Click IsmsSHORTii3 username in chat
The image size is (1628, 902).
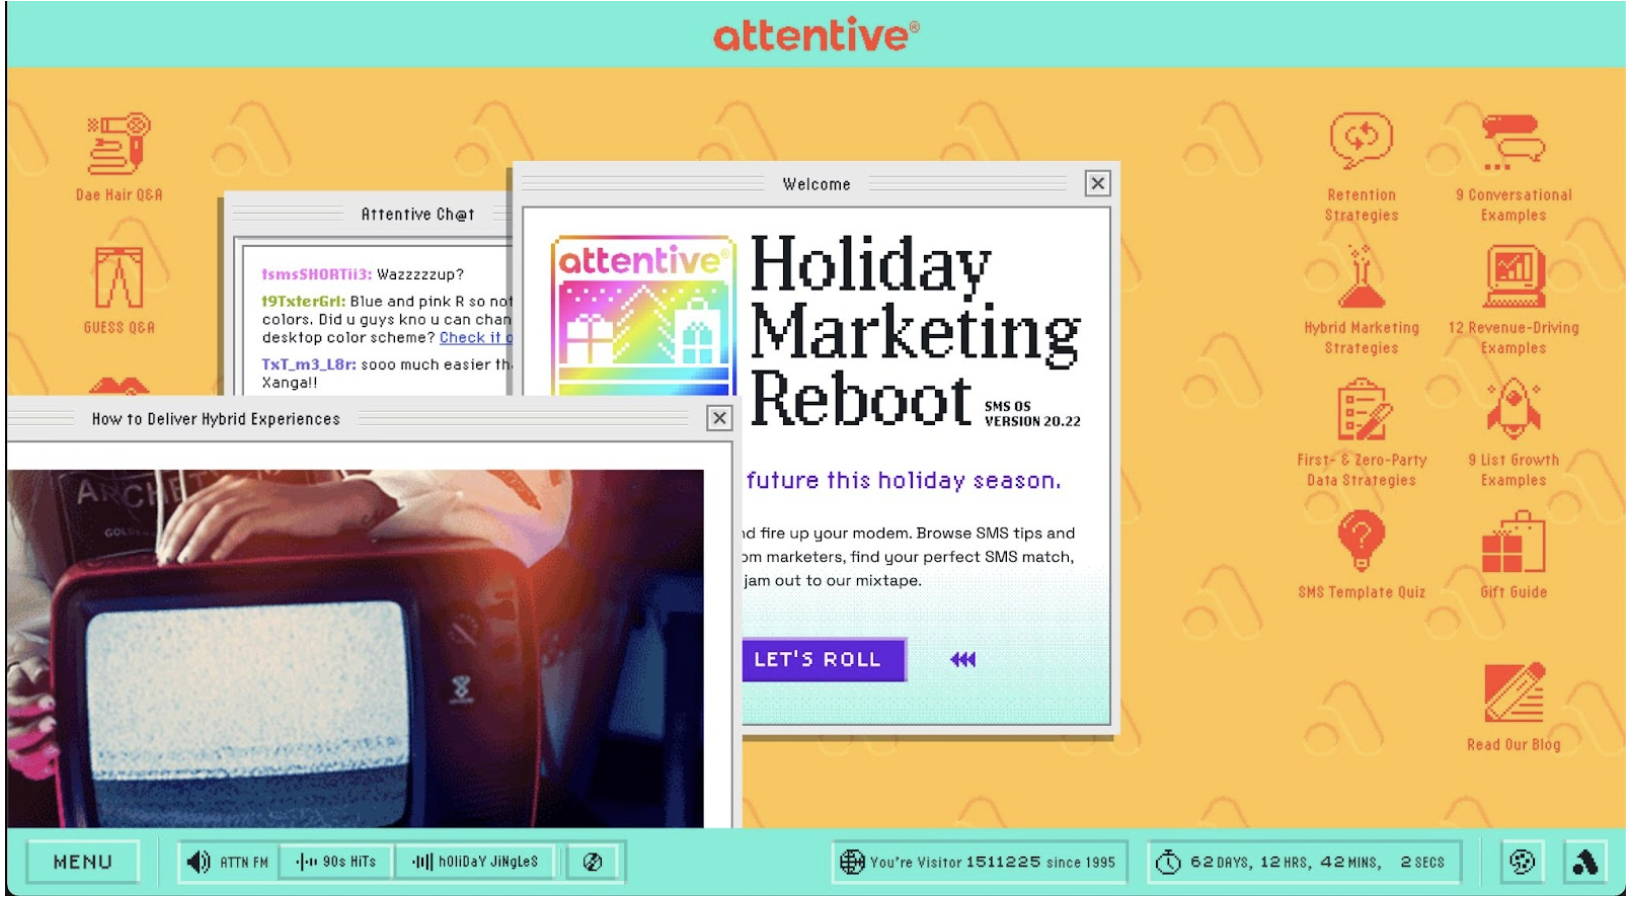316,274
